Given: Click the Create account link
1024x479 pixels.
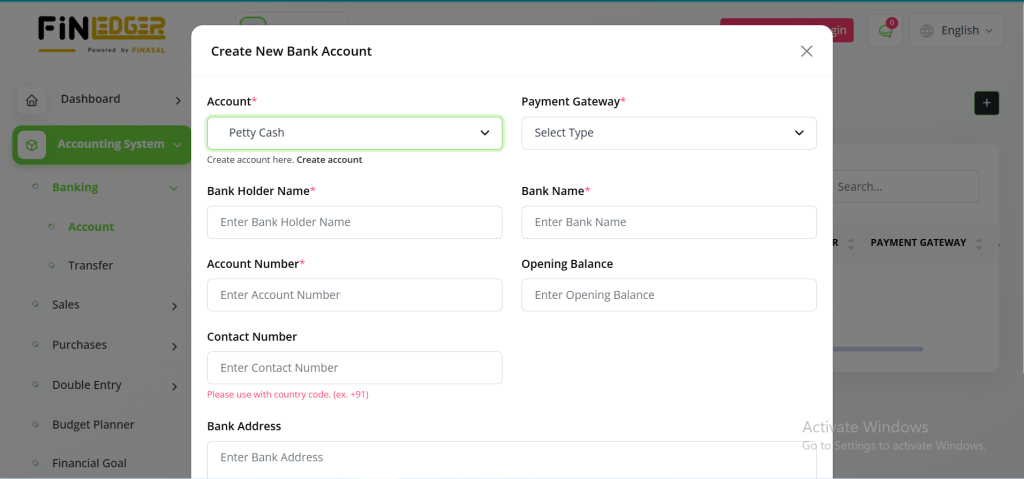Looking at the screenshot, I should coord(329,160).
